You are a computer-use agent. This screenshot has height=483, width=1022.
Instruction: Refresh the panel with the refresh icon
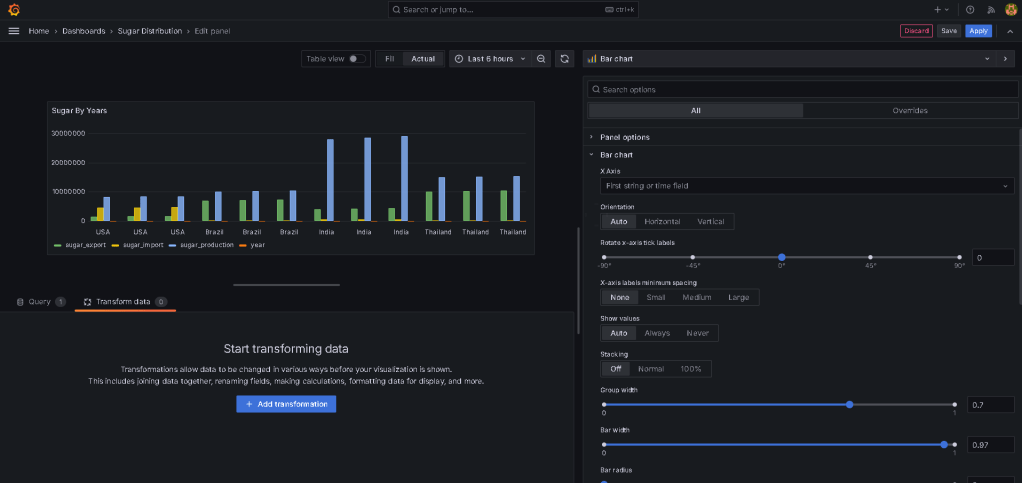[x=564, y=59]
